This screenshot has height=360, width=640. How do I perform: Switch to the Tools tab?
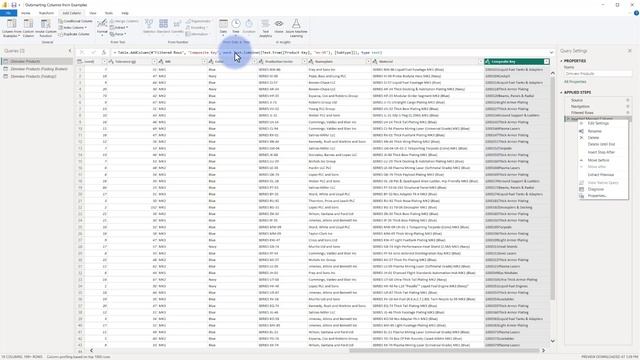[109, 13]
